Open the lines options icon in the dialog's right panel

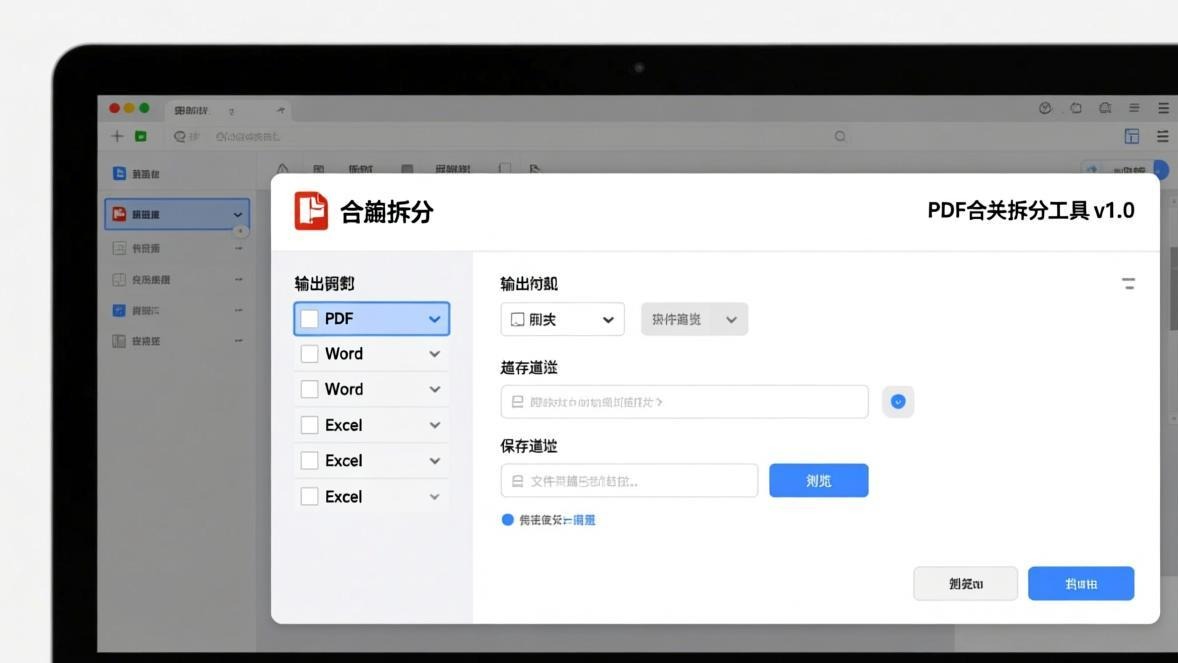(x=1128, y=283)
